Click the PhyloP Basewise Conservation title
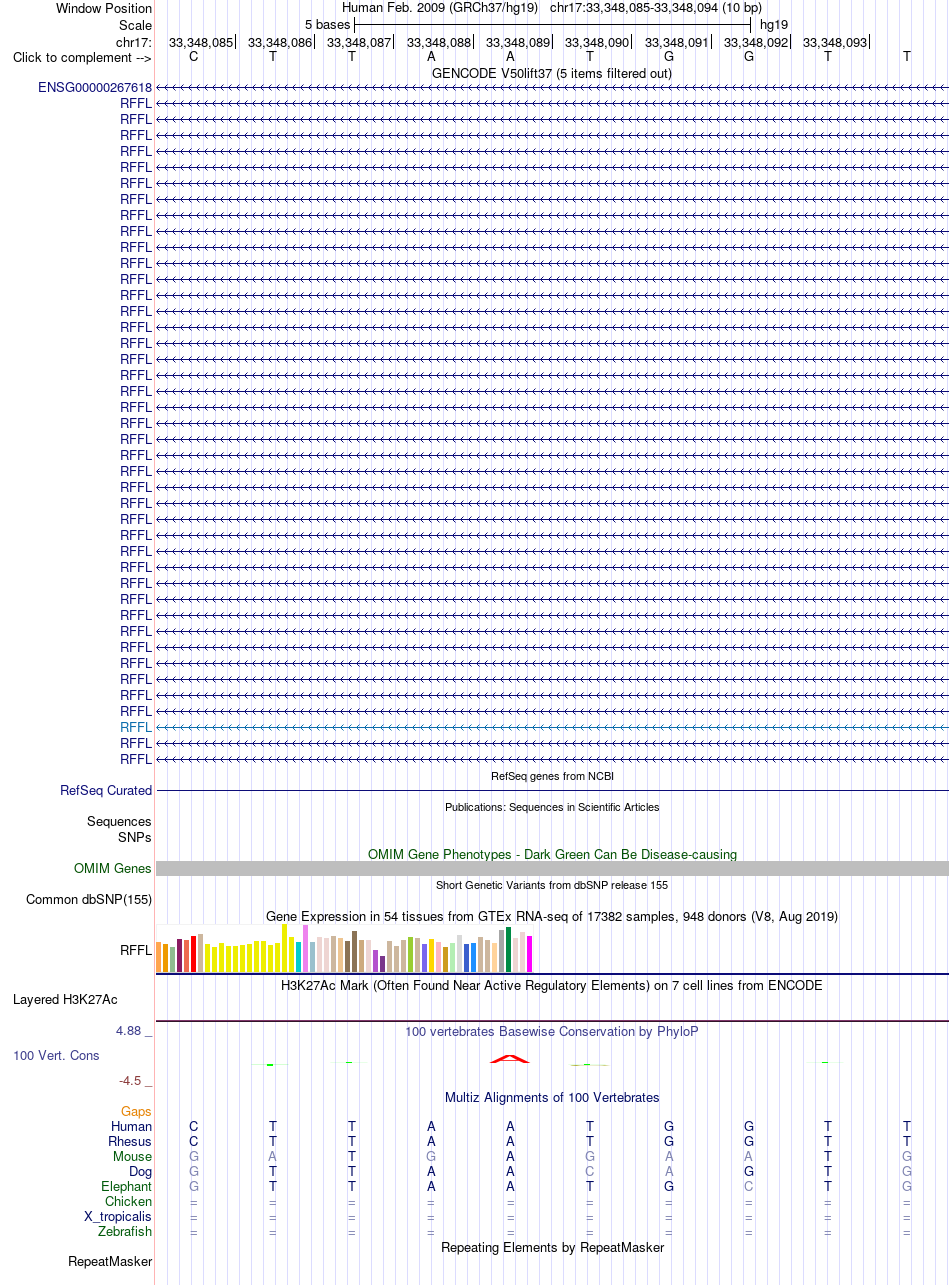Viewport: 950px width, 1285px height. coord(552,1031)
